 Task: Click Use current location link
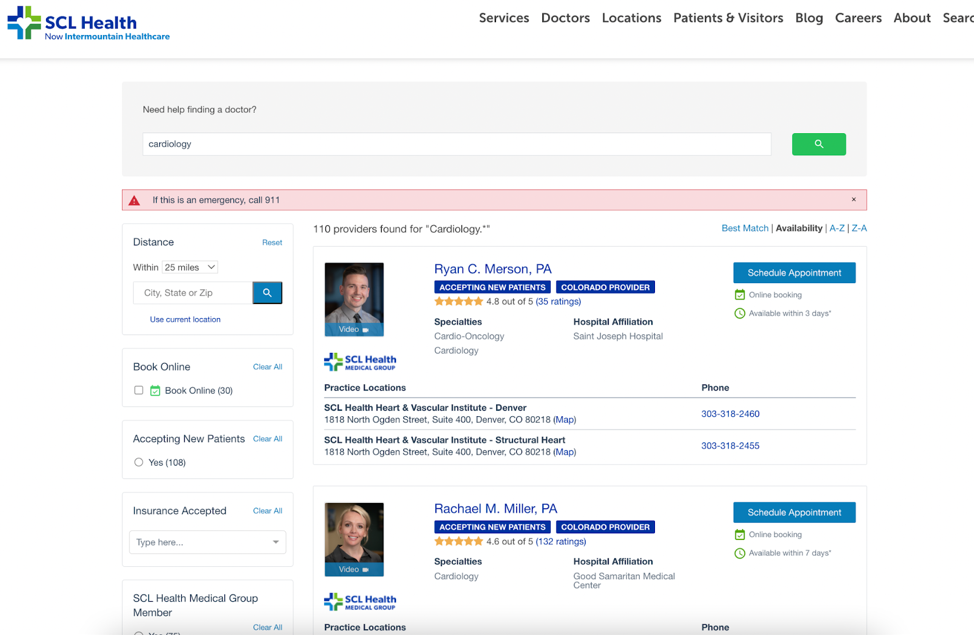185,319
